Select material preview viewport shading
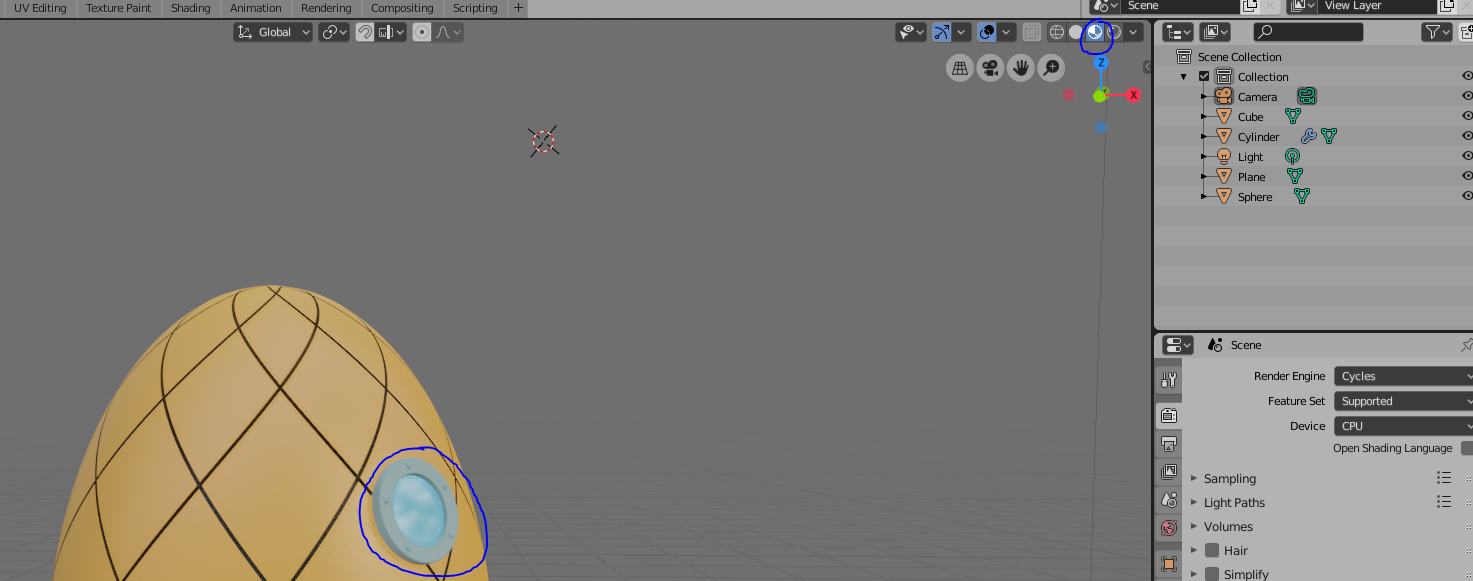The image size is (1473, 581). coord(1095,32)
